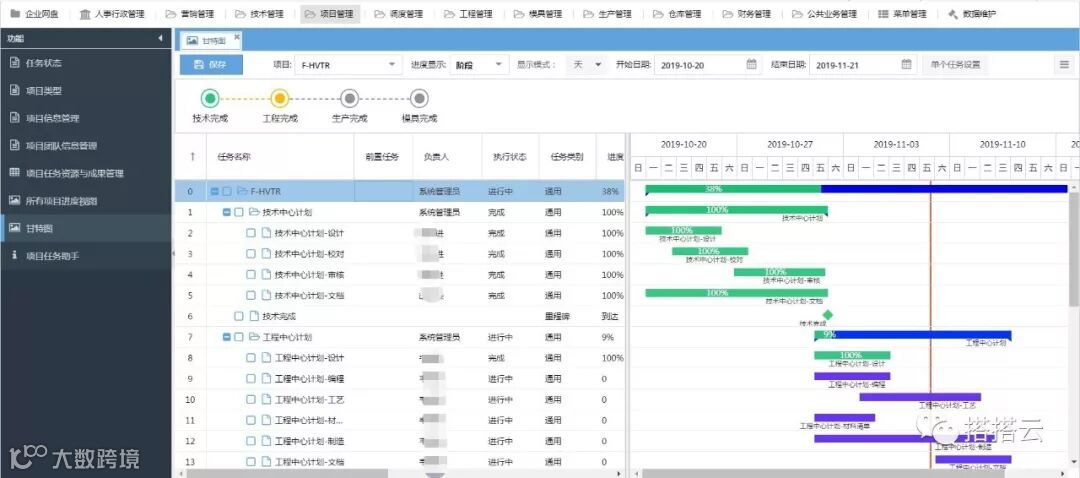Image resolution: width=1080 pixels, height=478 pixels.
Task: Open the 仓库管理 menu
Action: coord(676,14)
